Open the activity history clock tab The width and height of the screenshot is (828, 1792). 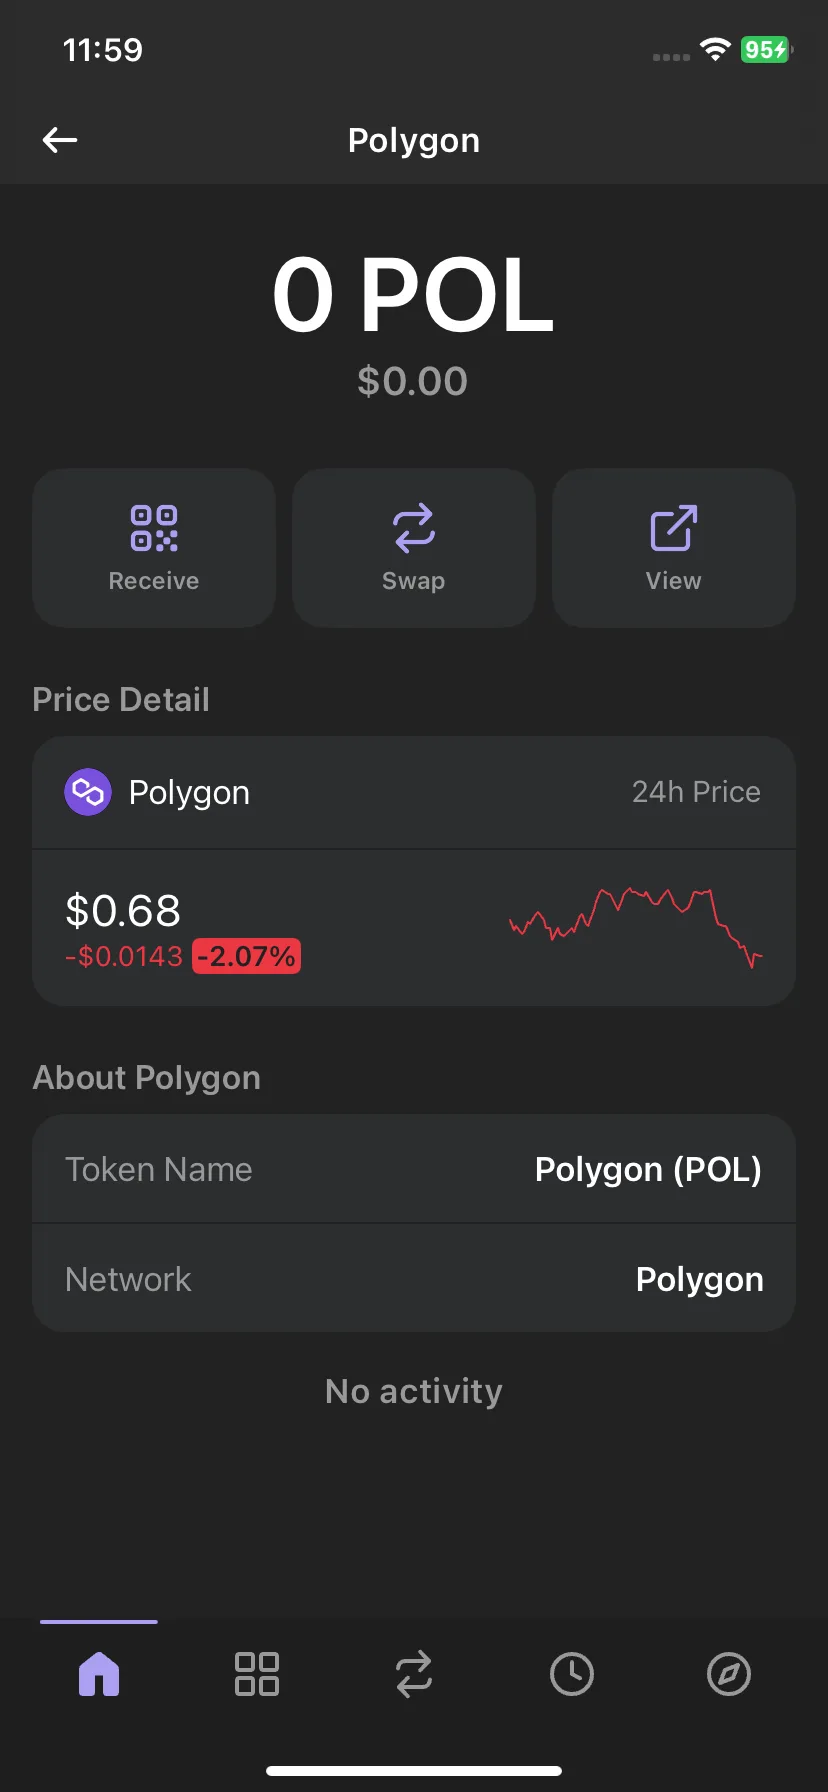572,1674
